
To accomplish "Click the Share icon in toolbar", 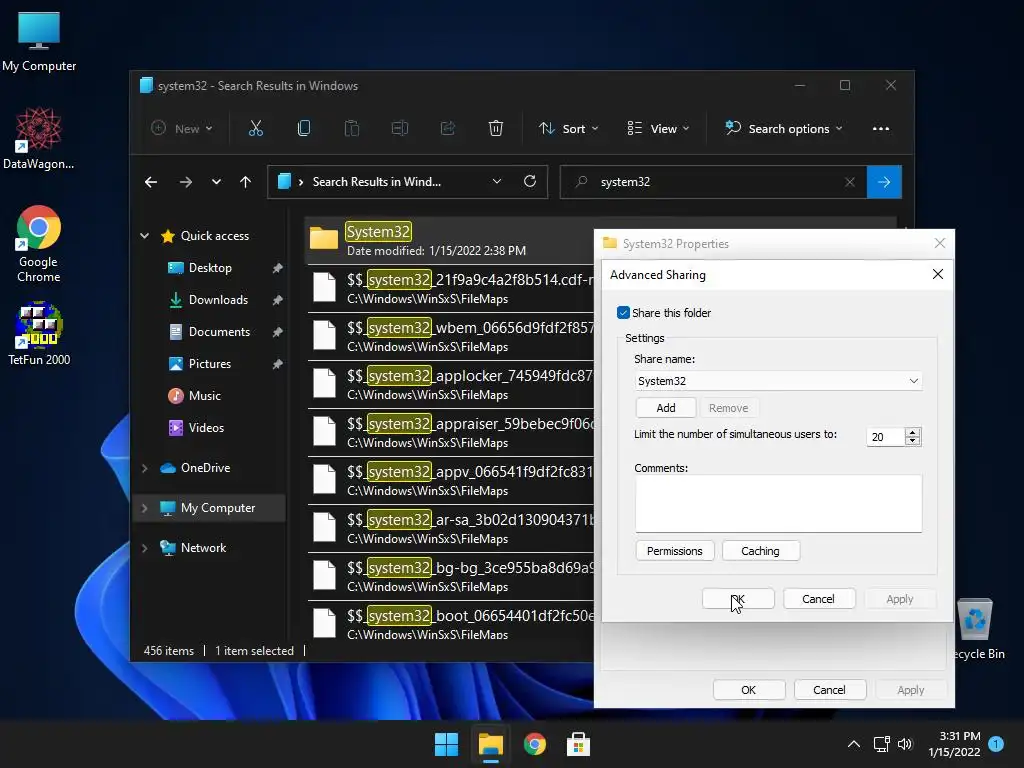I will pyautogui.click(x=448, y=129).
